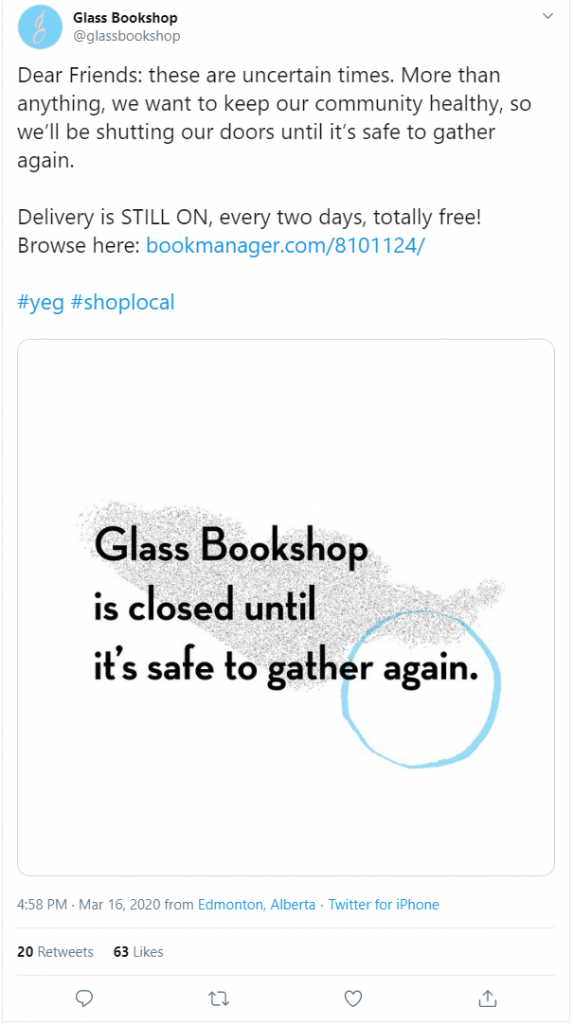573x1024 pixels.
Task: Click the @glassbookshop handle
Action: click(127, 36)
